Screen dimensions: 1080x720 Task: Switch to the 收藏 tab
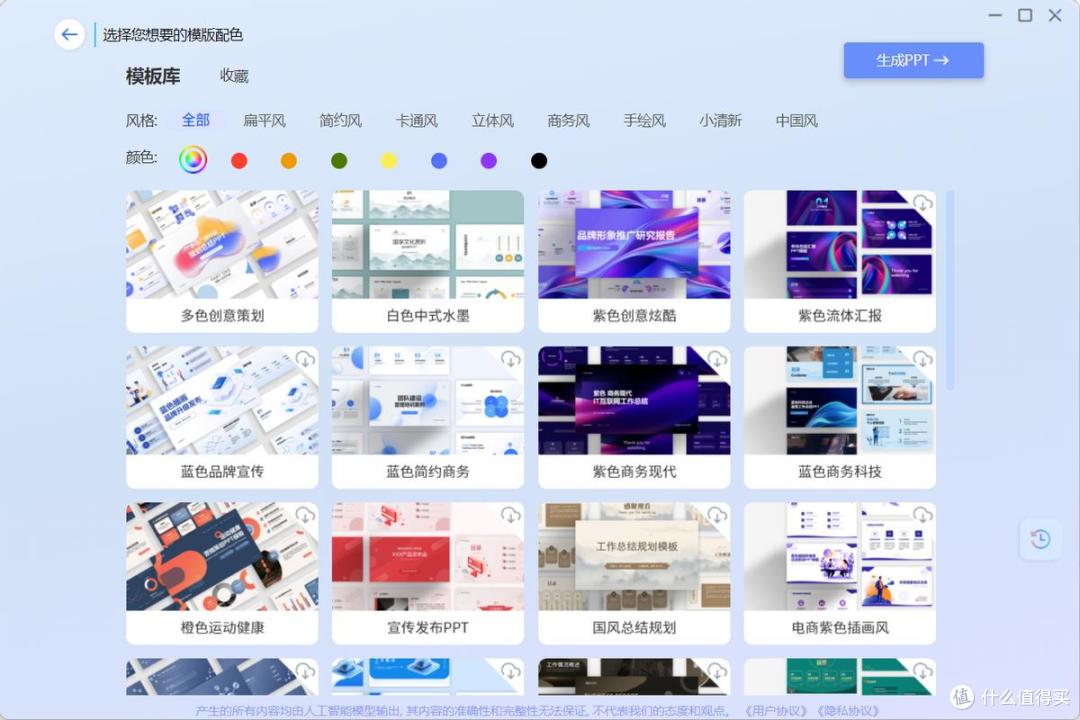(x=234, y=76)
